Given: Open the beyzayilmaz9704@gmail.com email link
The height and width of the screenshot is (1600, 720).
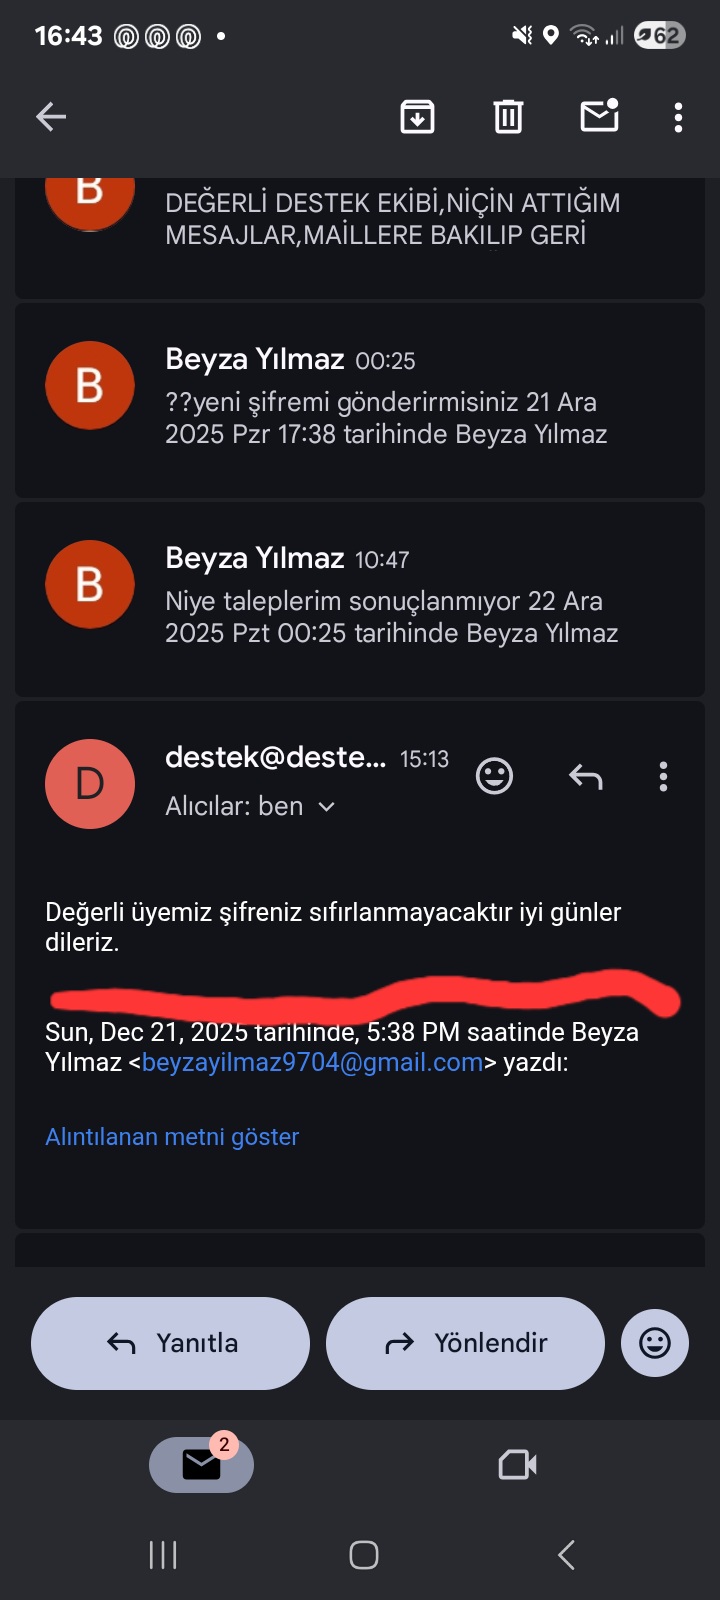Looking at the screenshot, I should (x=312, y=1062).
